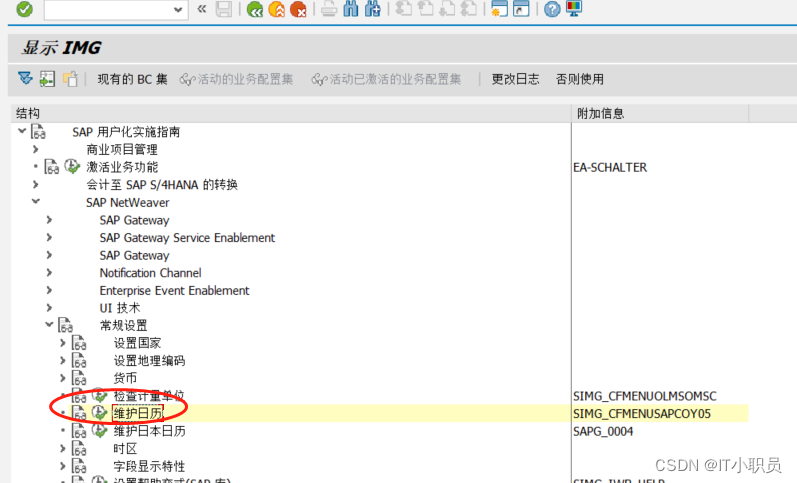Viewport: 797px width, 483px height.
Task: Execute the 维护日本日历 activity icon
Action: pos(100,431)
